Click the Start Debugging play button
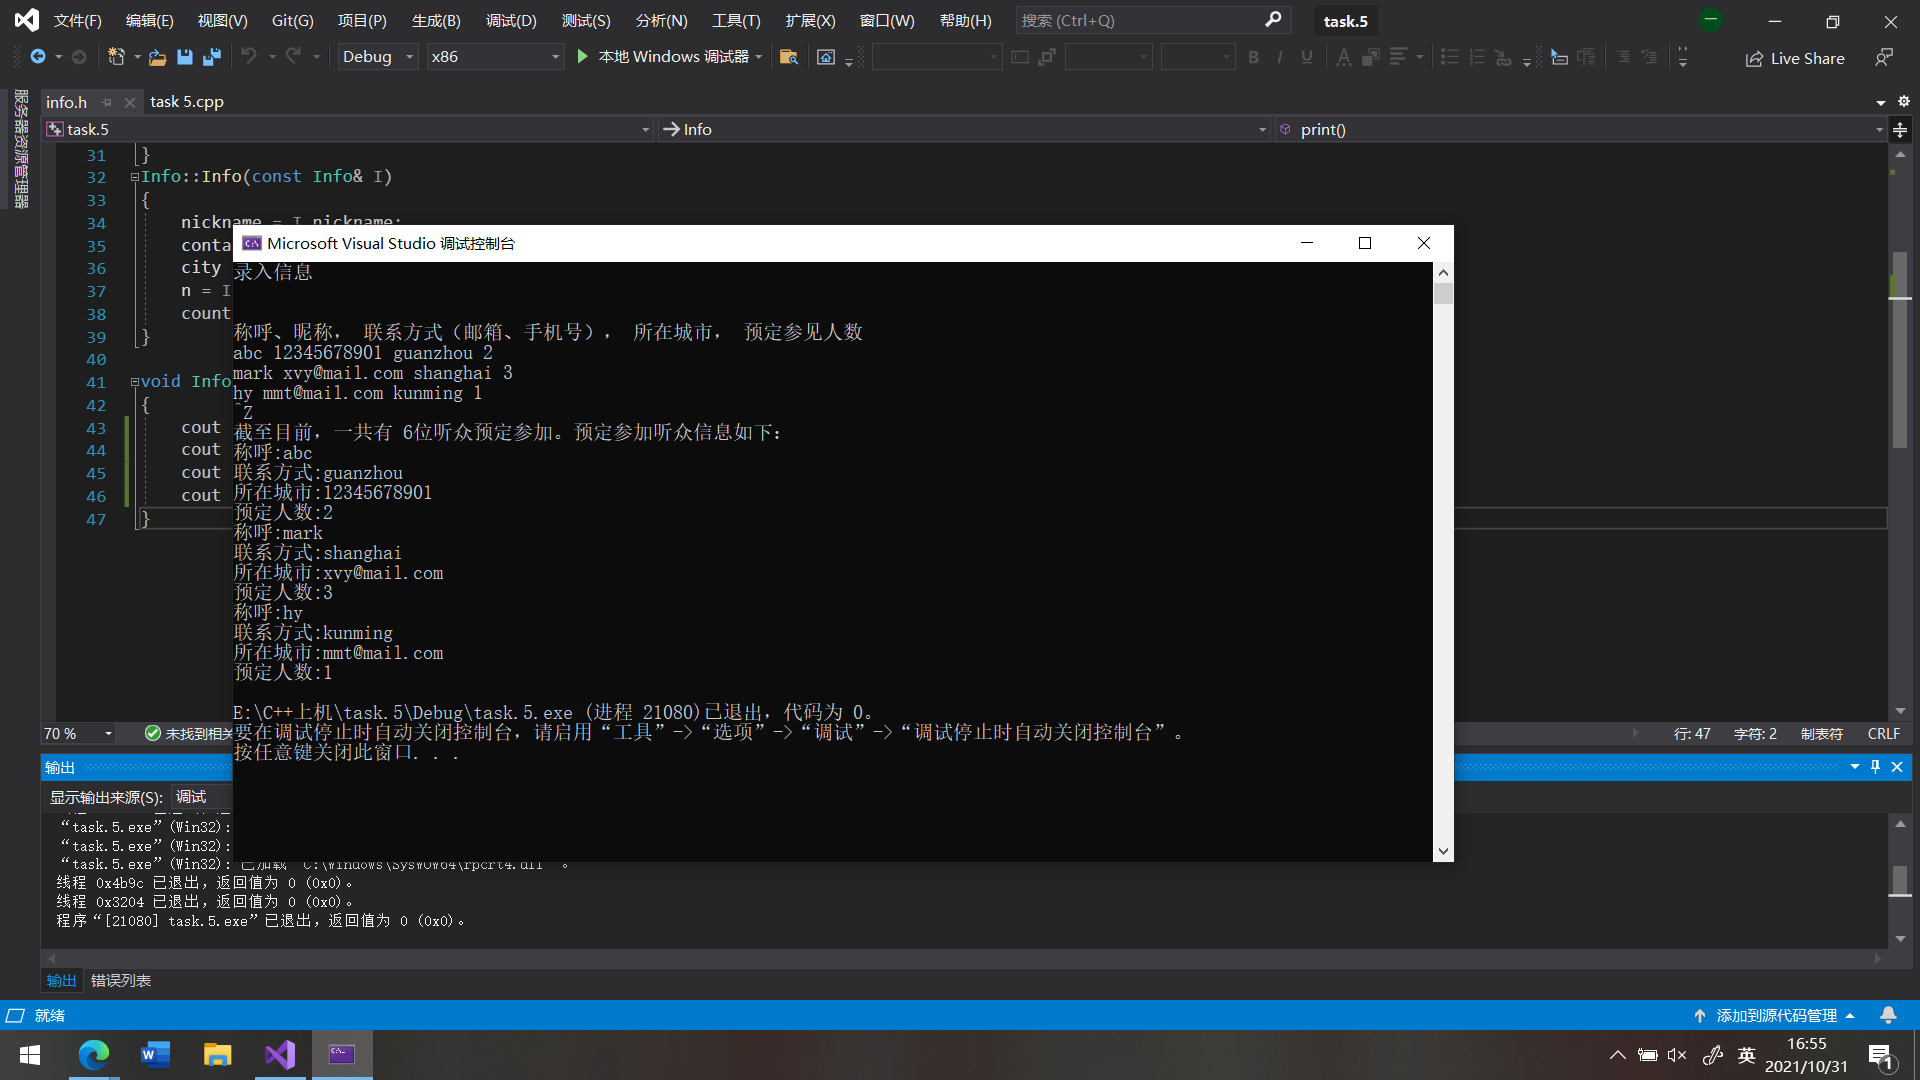Screen dimensions: 1920x1080 [x=584, y=55]
